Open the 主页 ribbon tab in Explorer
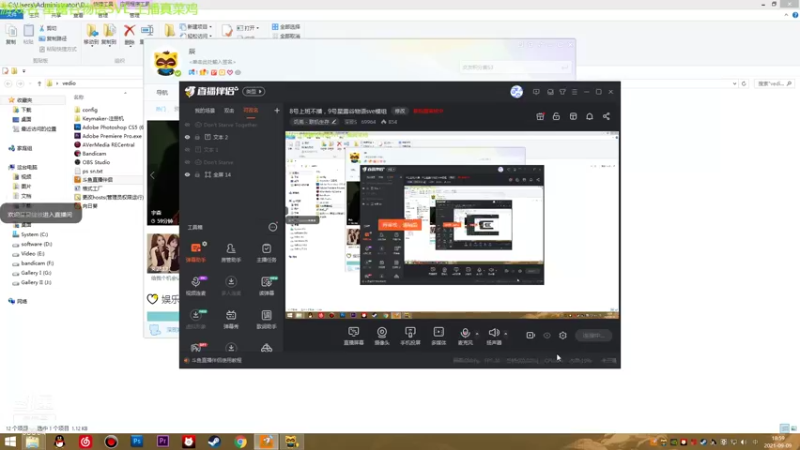This screenshot has height=450, width=800. click(34, 15)
